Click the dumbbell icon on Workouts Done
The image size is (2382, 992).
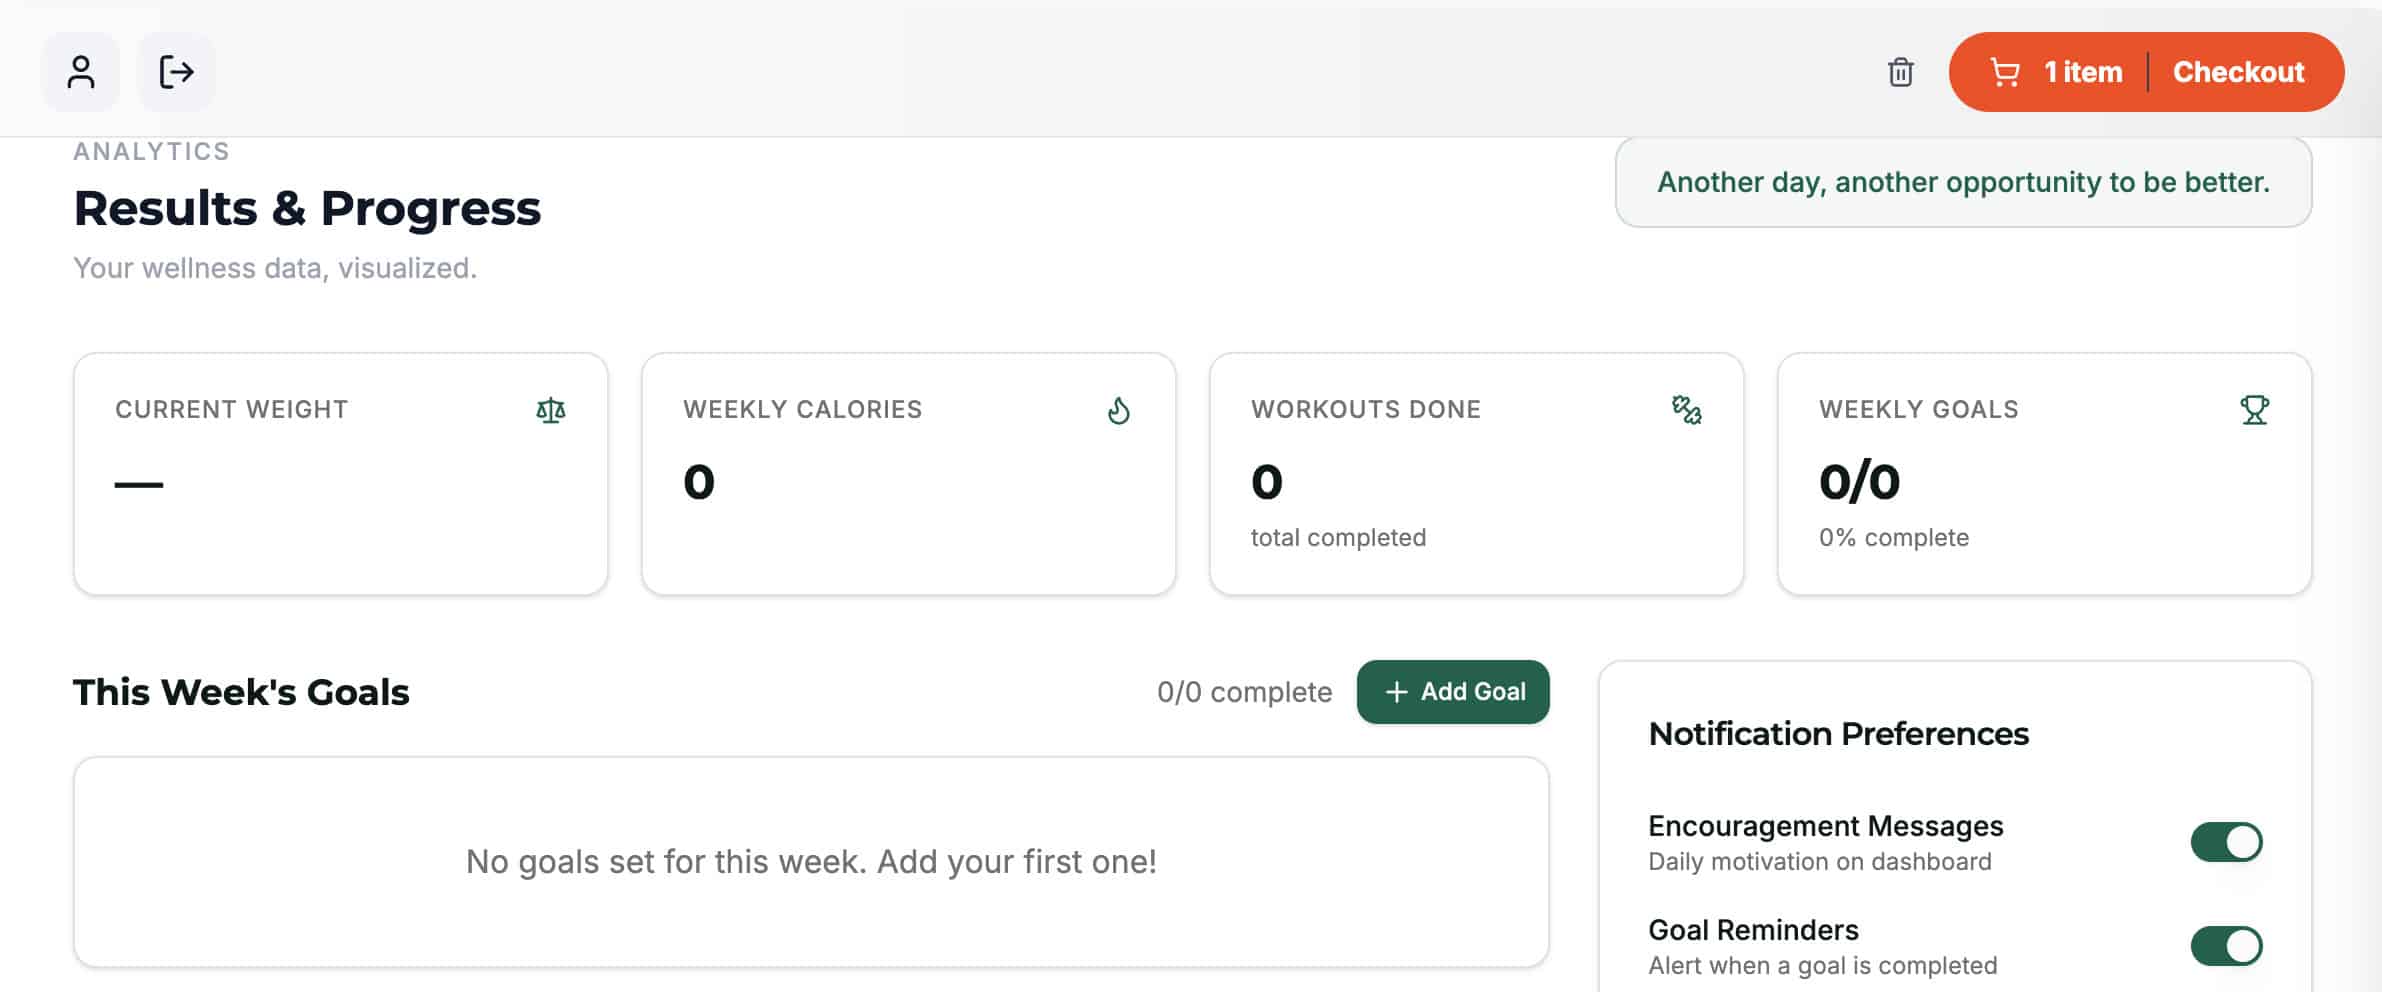(x=1687, y=410)
